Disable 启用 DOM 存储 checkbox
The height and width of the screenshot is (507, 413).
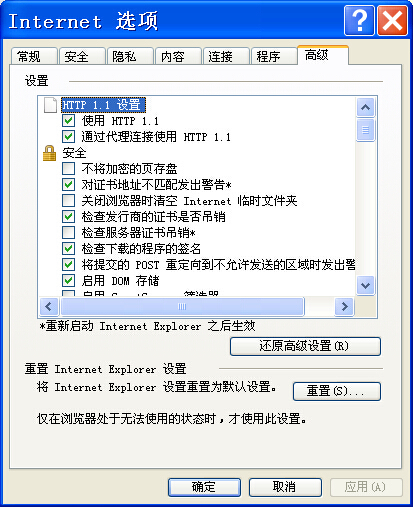pyautogui.click(x=68, y=280)
